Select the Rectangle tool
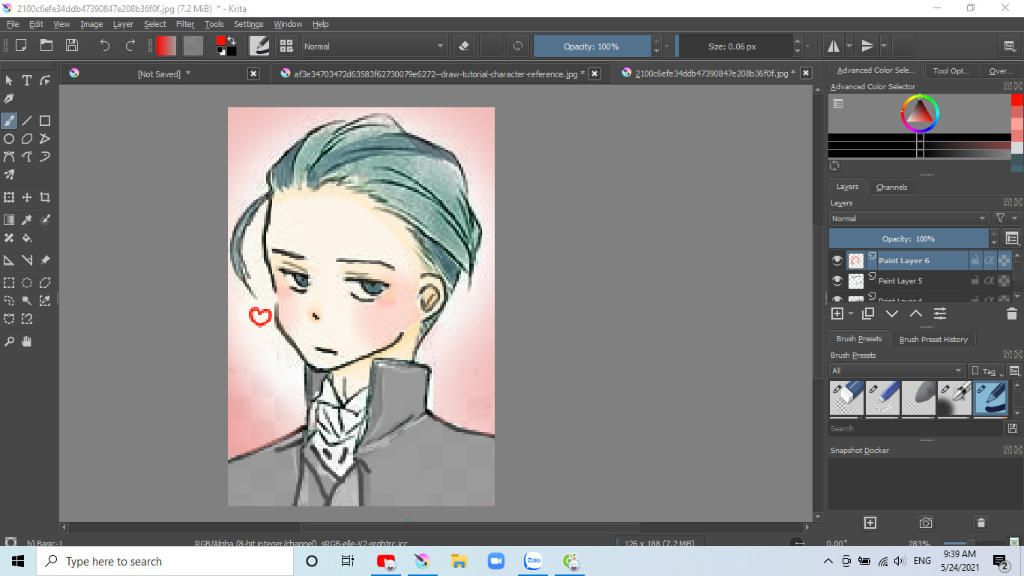This screenshot has width=1024, height=576. click(x=44, y=121)
